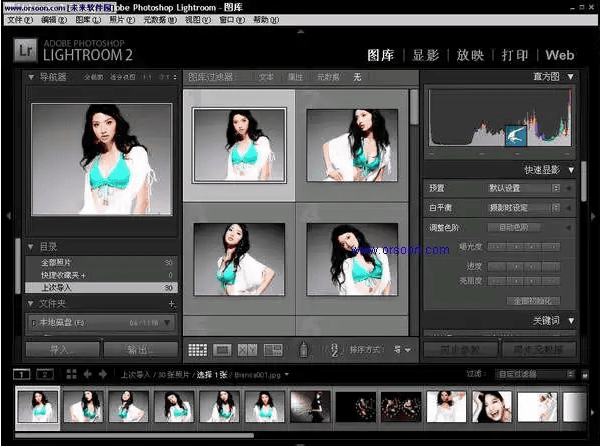
Task: Click the 输出 button
Action: tap(141, 350)
